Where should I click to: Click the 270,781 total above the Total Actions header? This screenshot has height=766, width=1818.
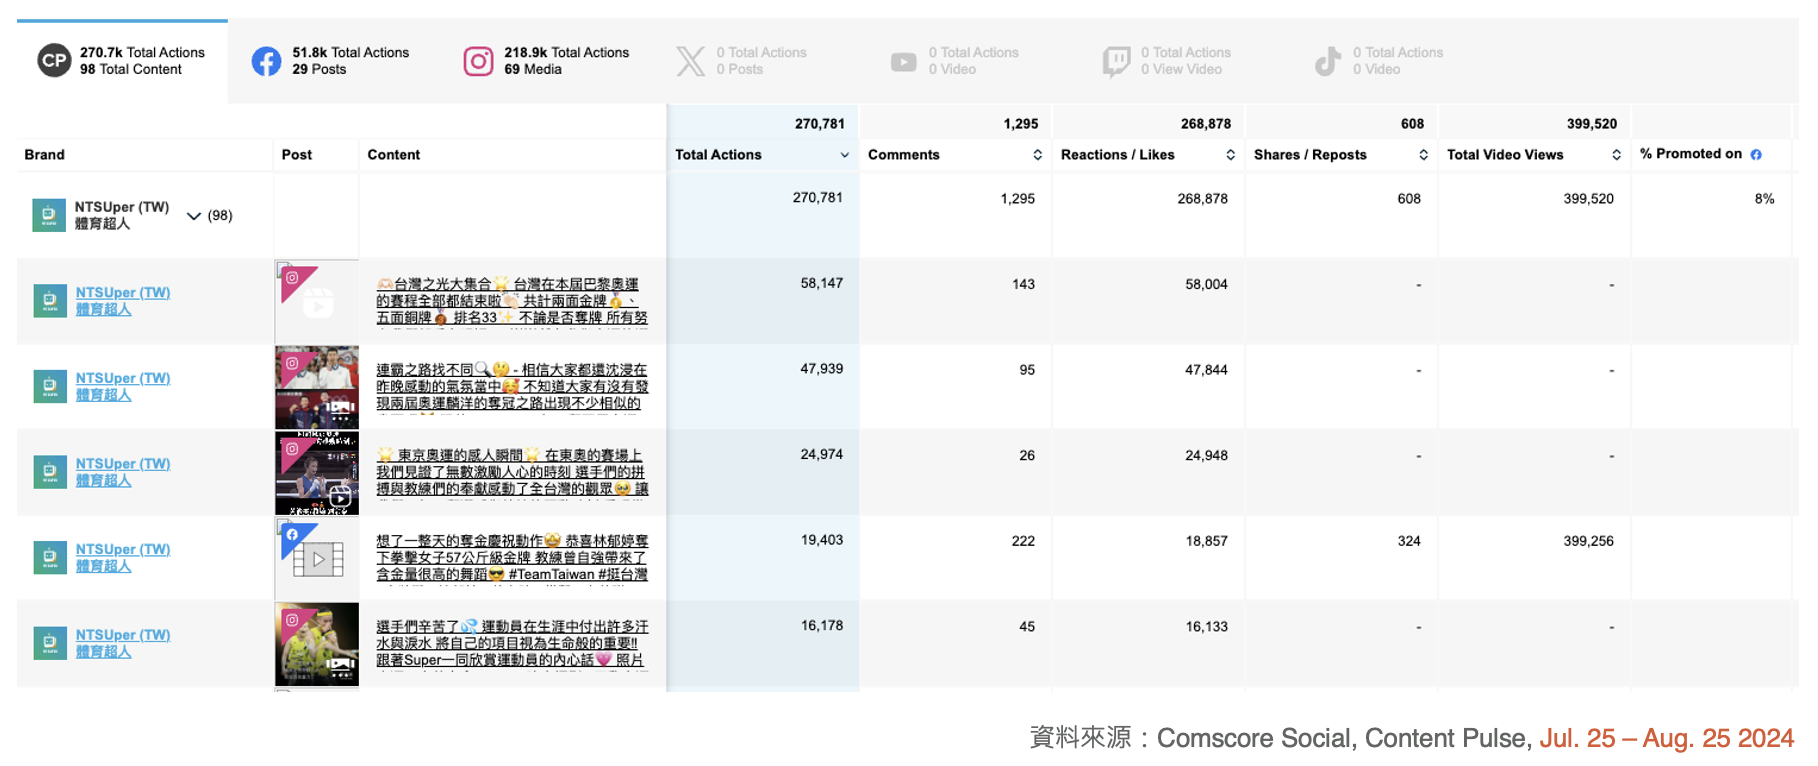pyautogui.click(x=820, y=124)
